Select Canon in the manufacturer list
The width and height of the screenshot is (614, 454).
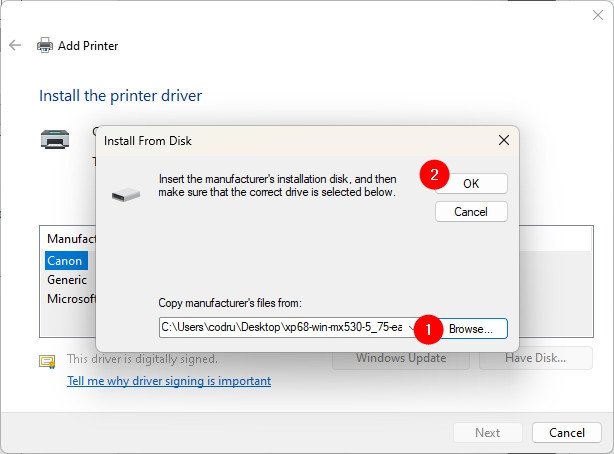(x=66, y=260)
